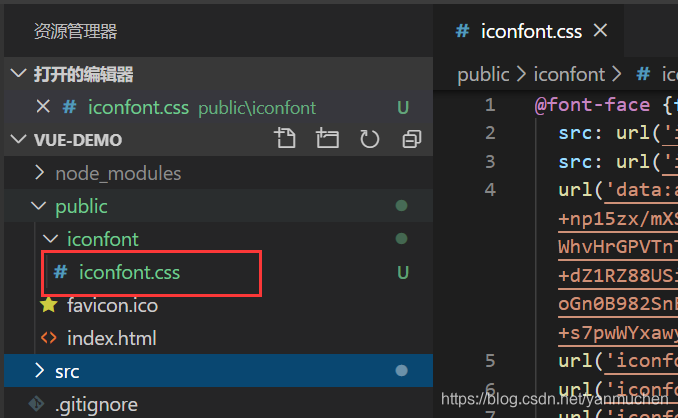The image size is (678, 418).
Task: Click the WhvHrGPVTn wrapped code line
Action: (x=618, y=247)
